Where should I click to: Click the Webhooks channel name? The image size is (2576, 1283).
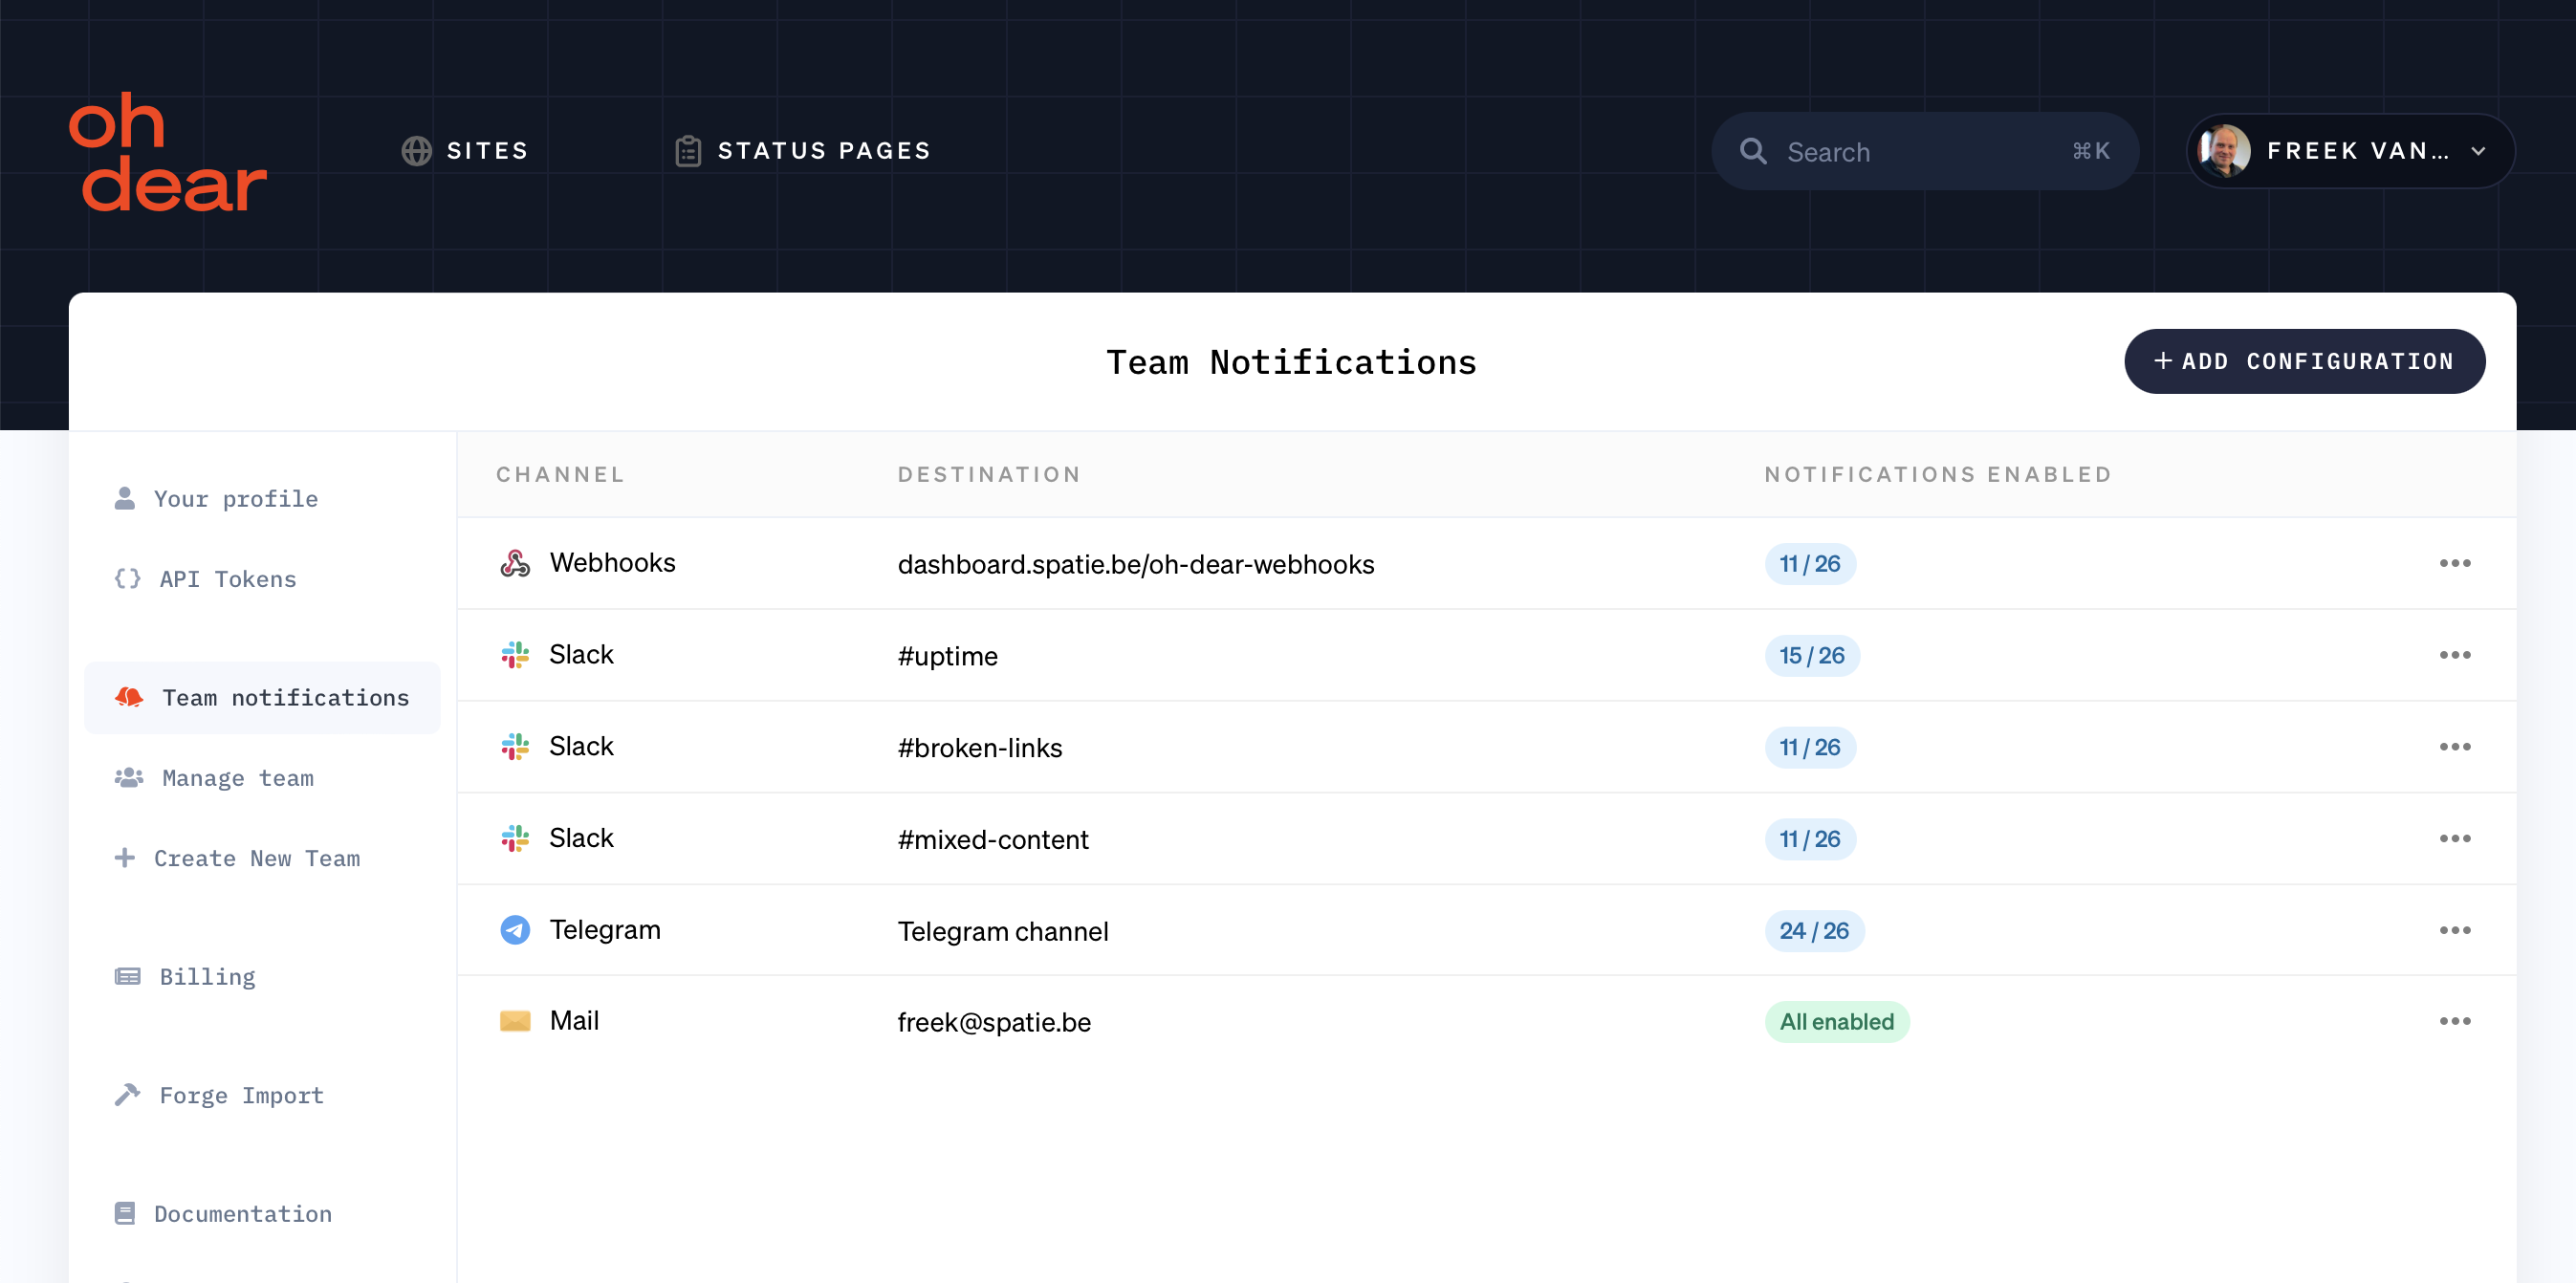coord(613,563)
